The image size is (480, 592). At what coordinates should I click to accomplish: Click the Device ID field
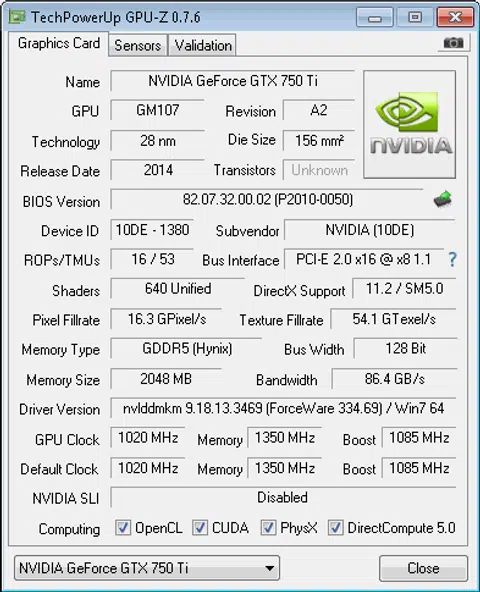[x=152, y=230]
